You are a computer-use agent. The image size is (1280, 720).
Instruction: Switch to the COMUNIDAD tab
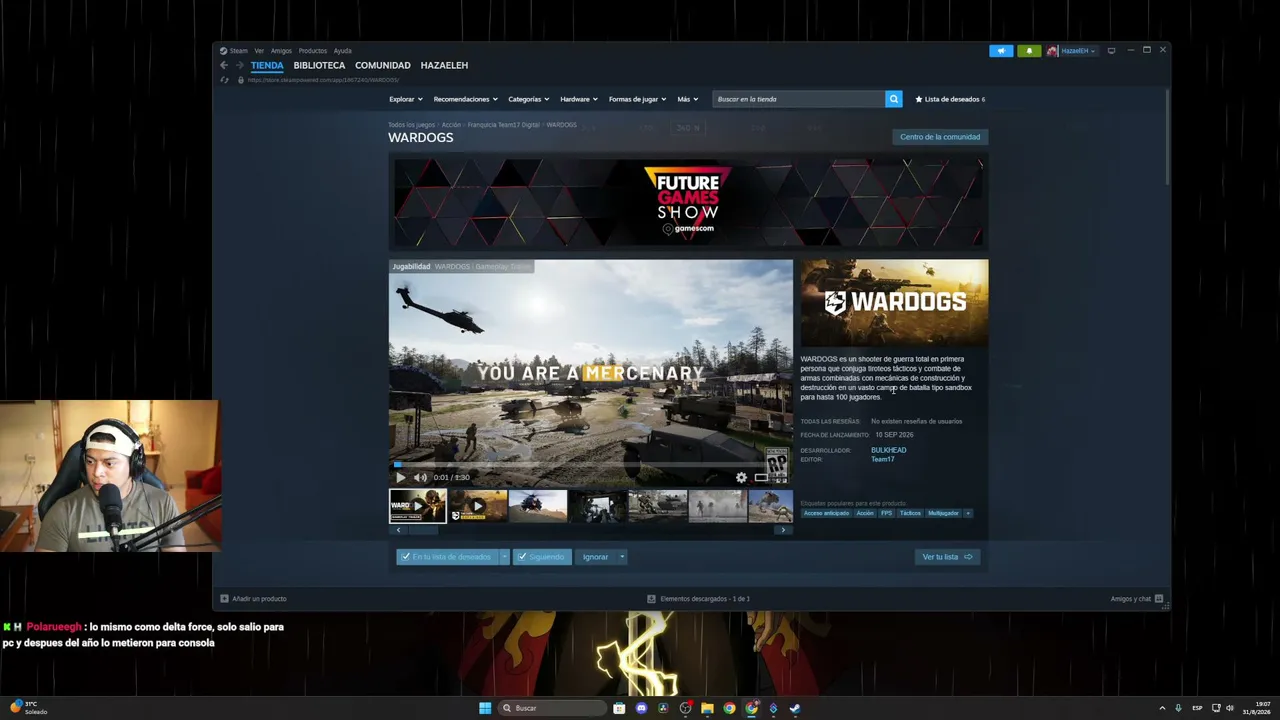click(x=383, y=65)
